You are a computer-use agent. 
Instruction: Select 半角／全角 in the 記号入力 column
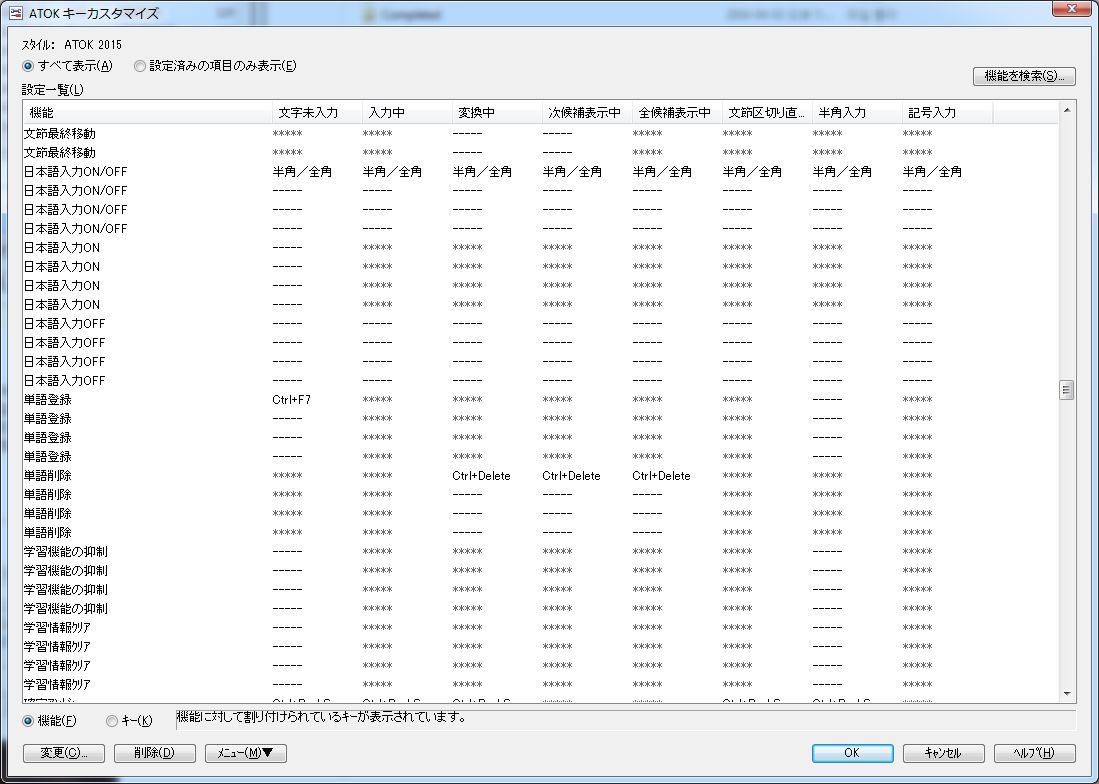point(932,172)
